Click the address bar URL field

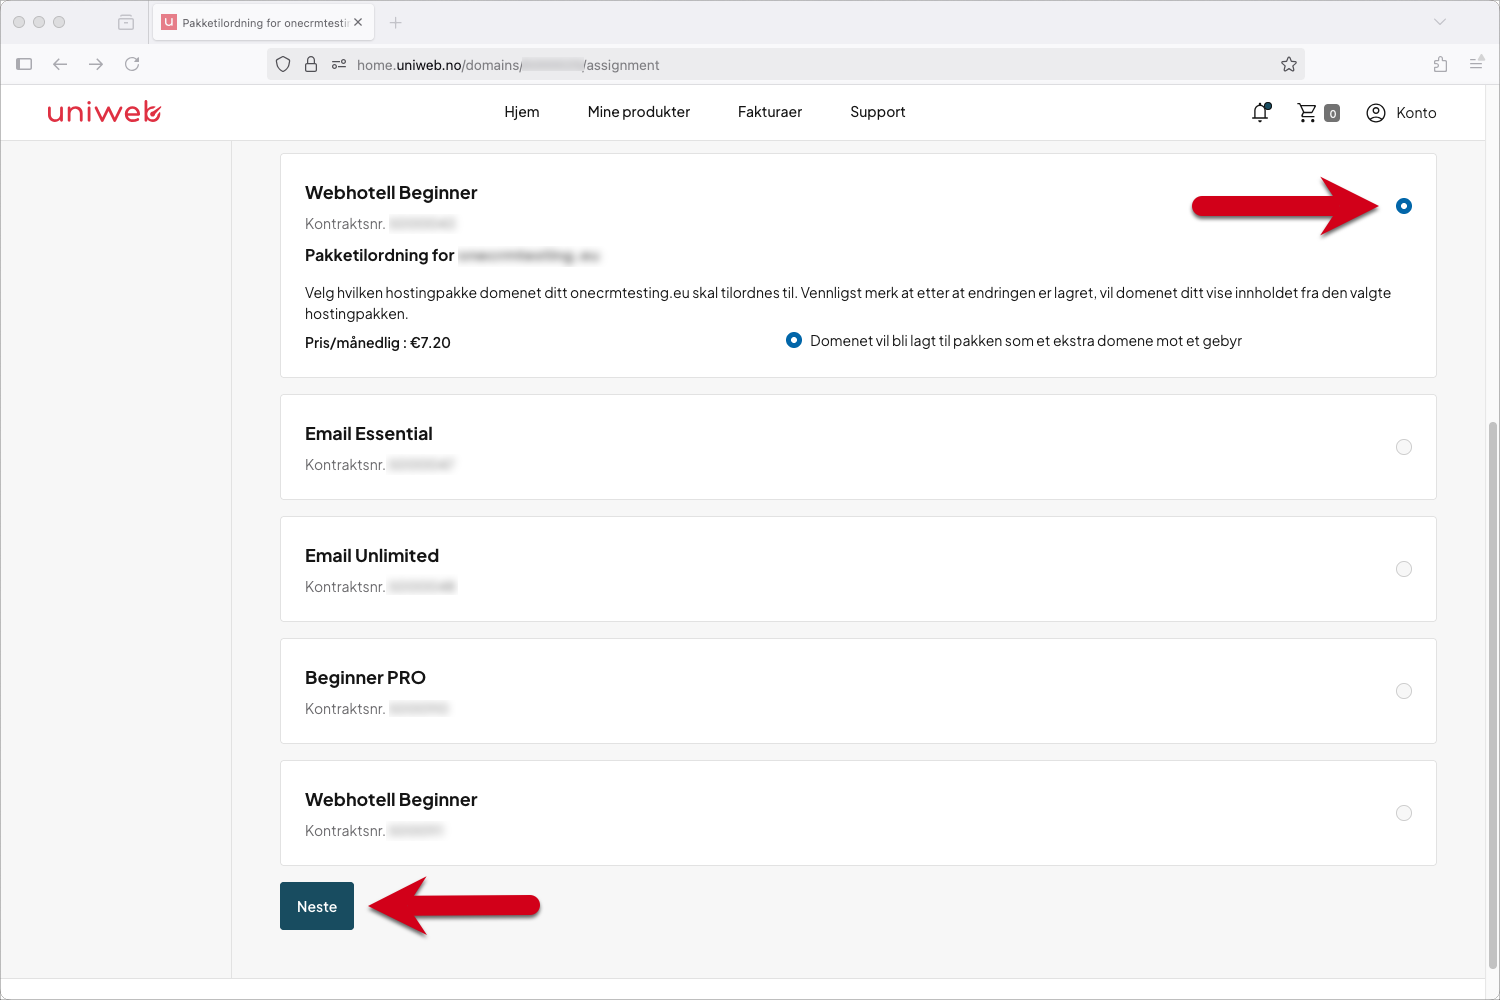[785, 65]
